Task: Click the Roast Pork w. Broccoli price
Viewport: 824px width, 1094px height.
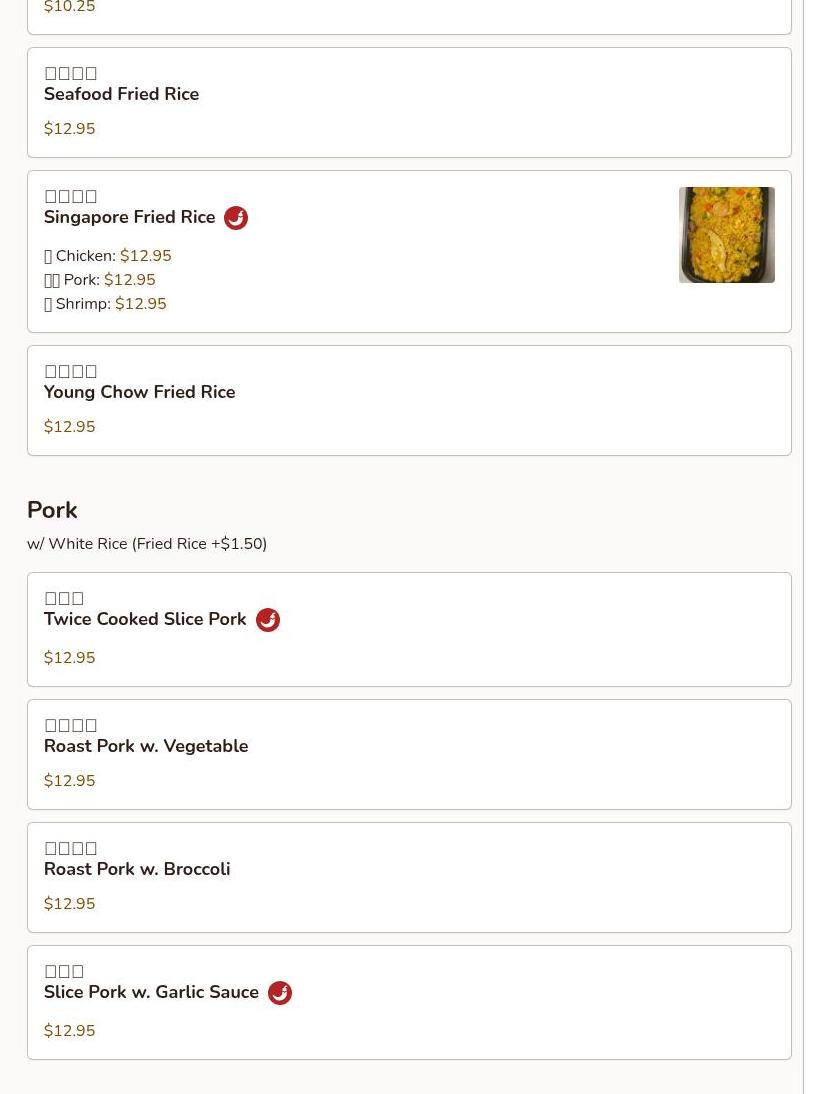Action: click(70, 904)
